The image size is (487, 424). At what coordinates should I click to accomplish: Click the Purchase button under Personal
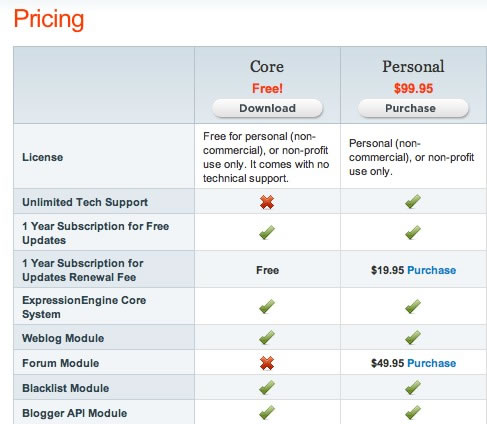click(413, 108)
